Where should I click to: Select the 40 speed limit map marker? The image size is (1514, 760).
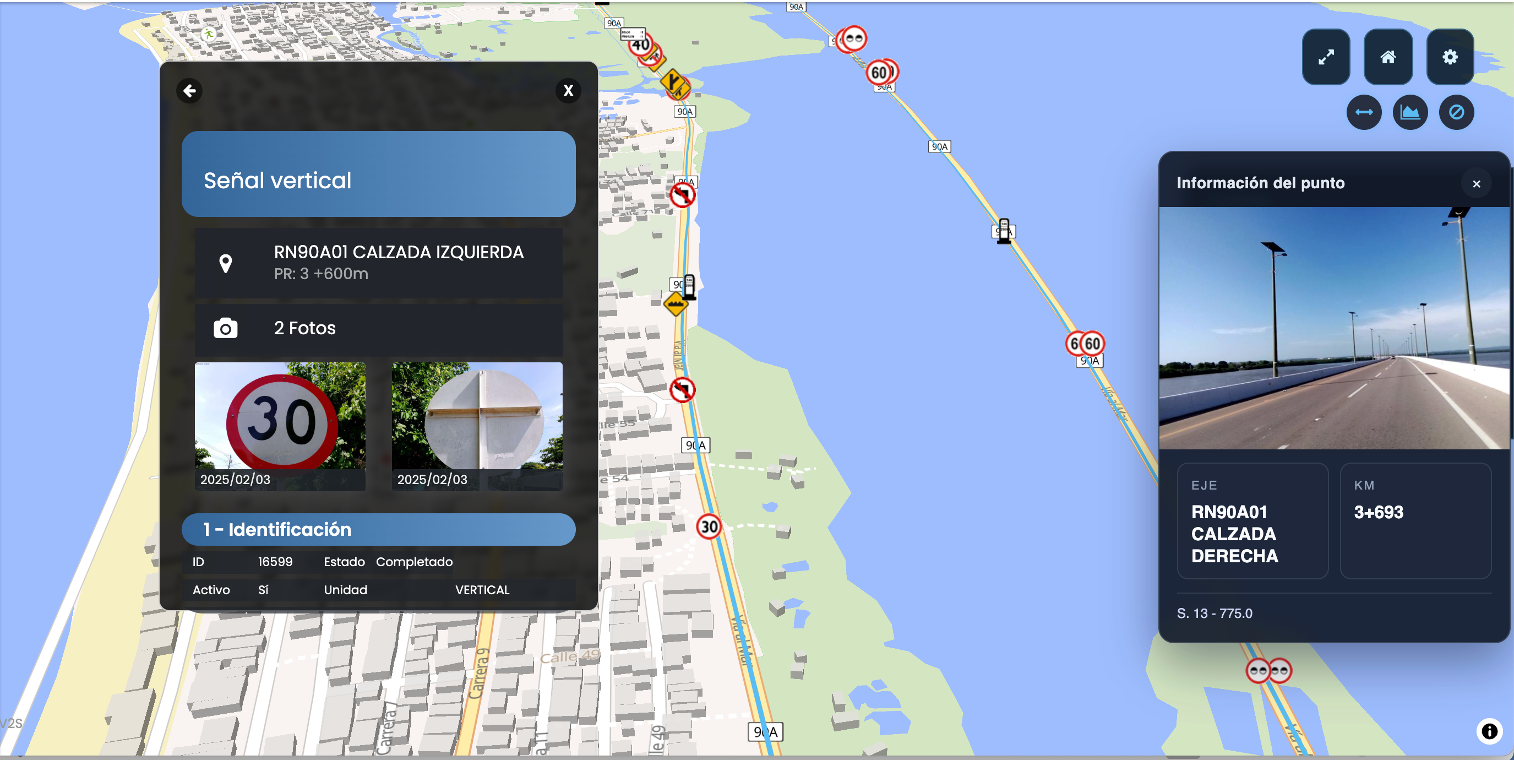[640, 45]
